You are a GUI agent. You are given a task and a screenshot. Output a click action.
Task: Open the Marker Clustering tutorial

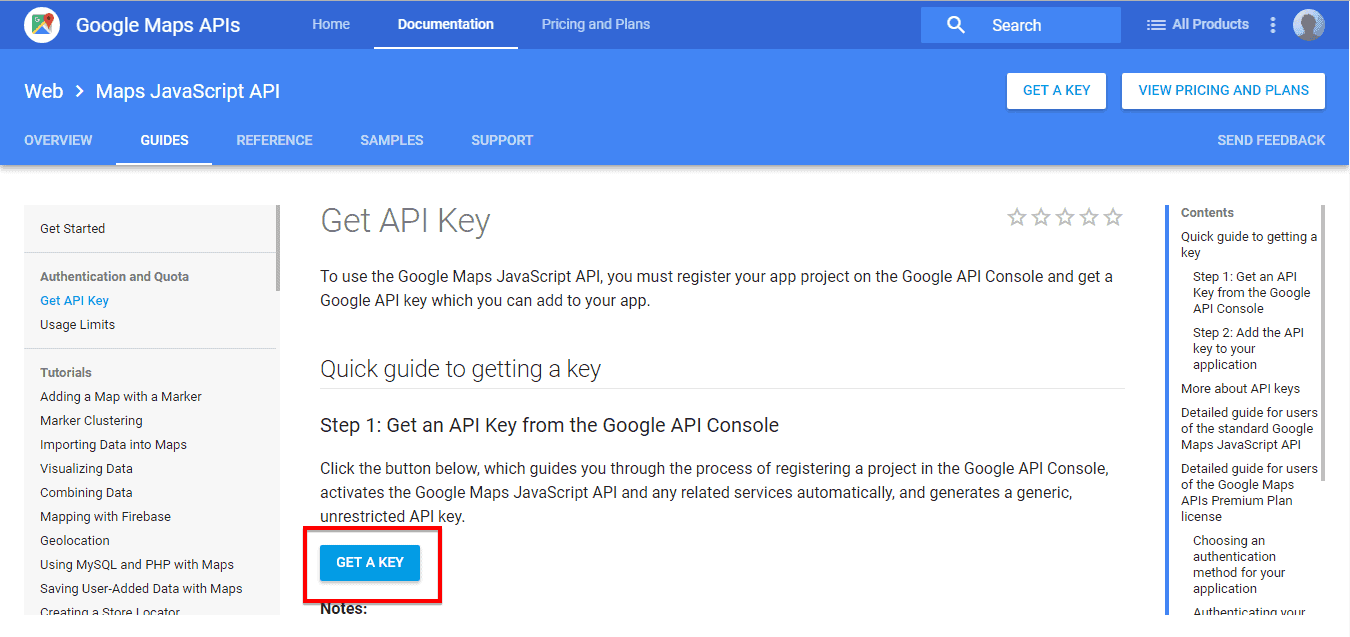click(91, 421)
